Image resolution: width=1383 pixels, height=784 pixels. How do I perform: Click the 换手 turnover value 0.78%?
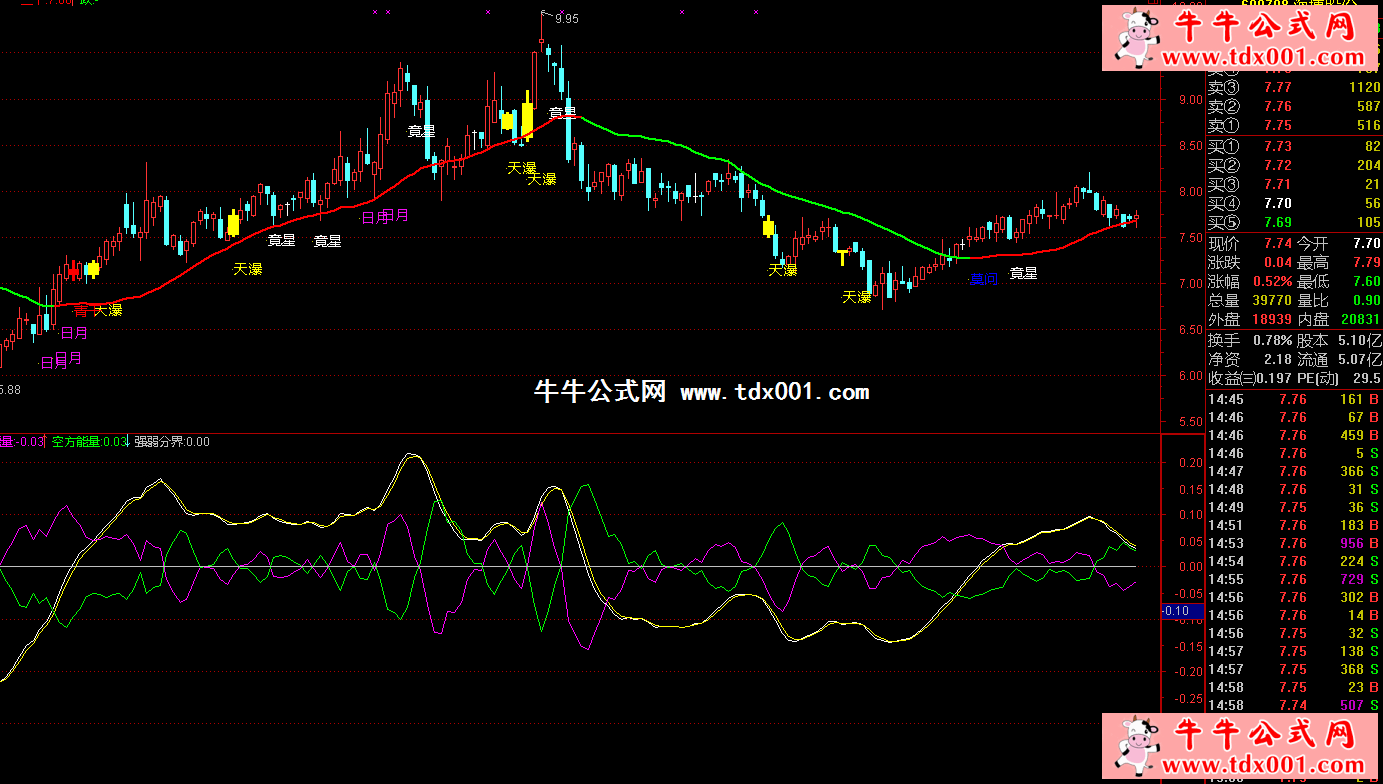(1270, 340)
